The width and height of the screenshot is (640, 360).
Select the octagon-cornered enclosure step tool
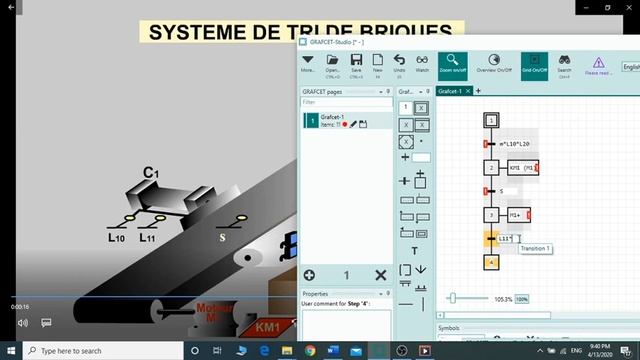[x=406, y=142]
